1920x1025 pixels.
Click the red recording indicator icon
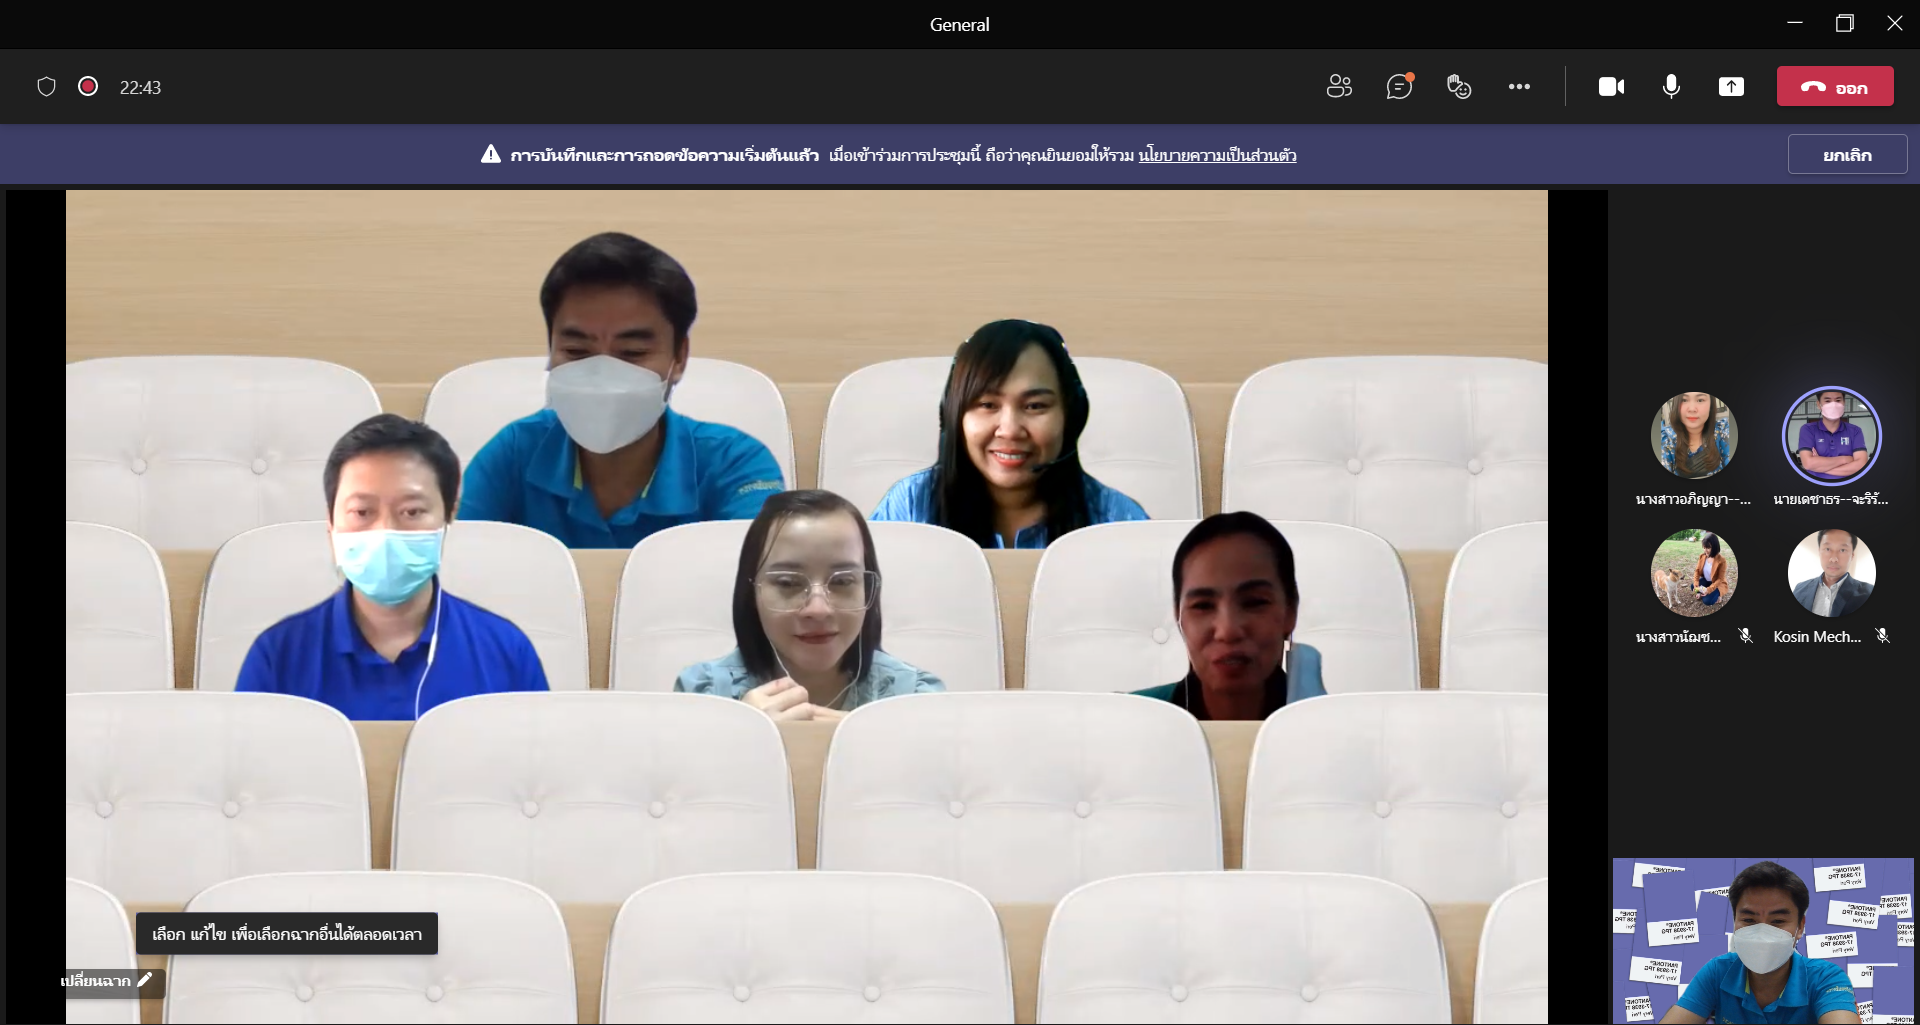coord(88,87)
